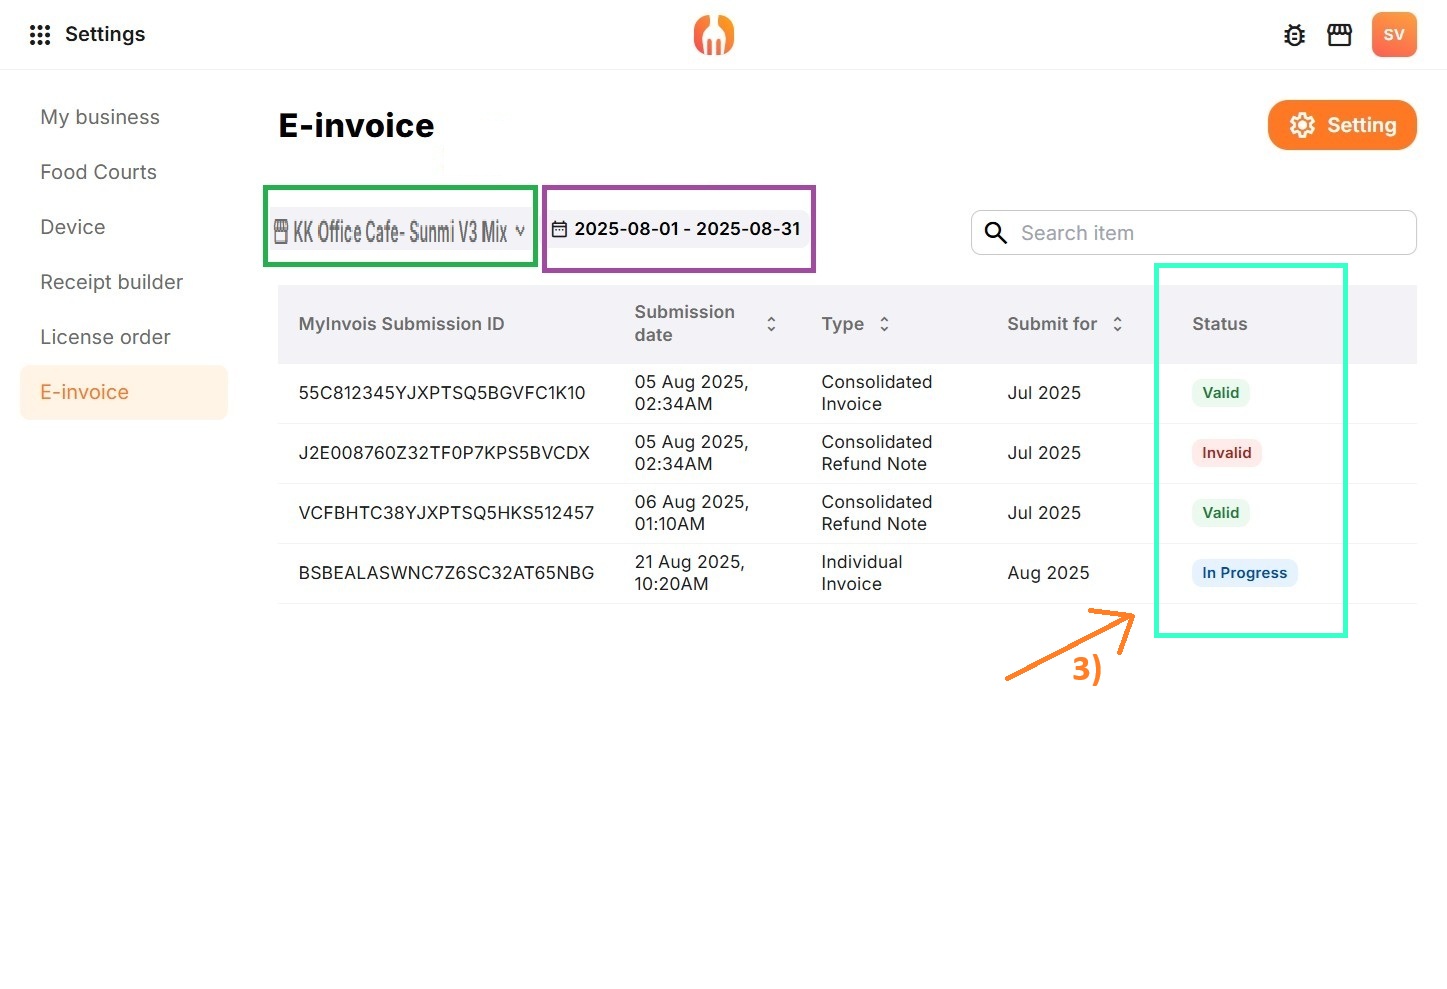The image size is (1447, 989).
Task: Sort by Submission date column arrows
Action: coord(771,324)
